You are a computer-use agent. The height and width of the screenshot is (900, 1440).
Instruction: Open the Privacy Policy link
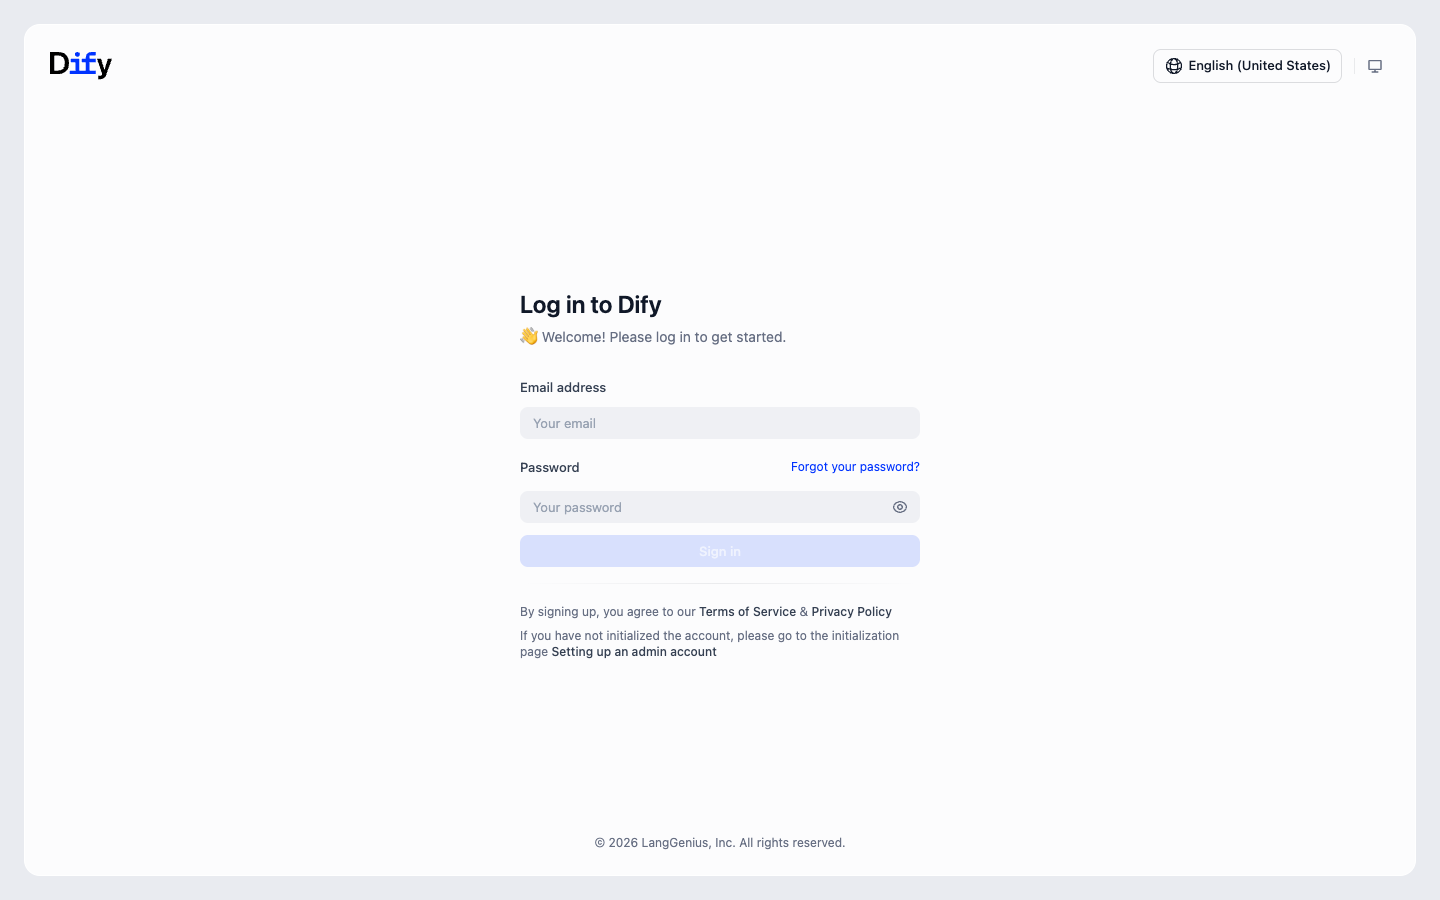pos(851,612)
